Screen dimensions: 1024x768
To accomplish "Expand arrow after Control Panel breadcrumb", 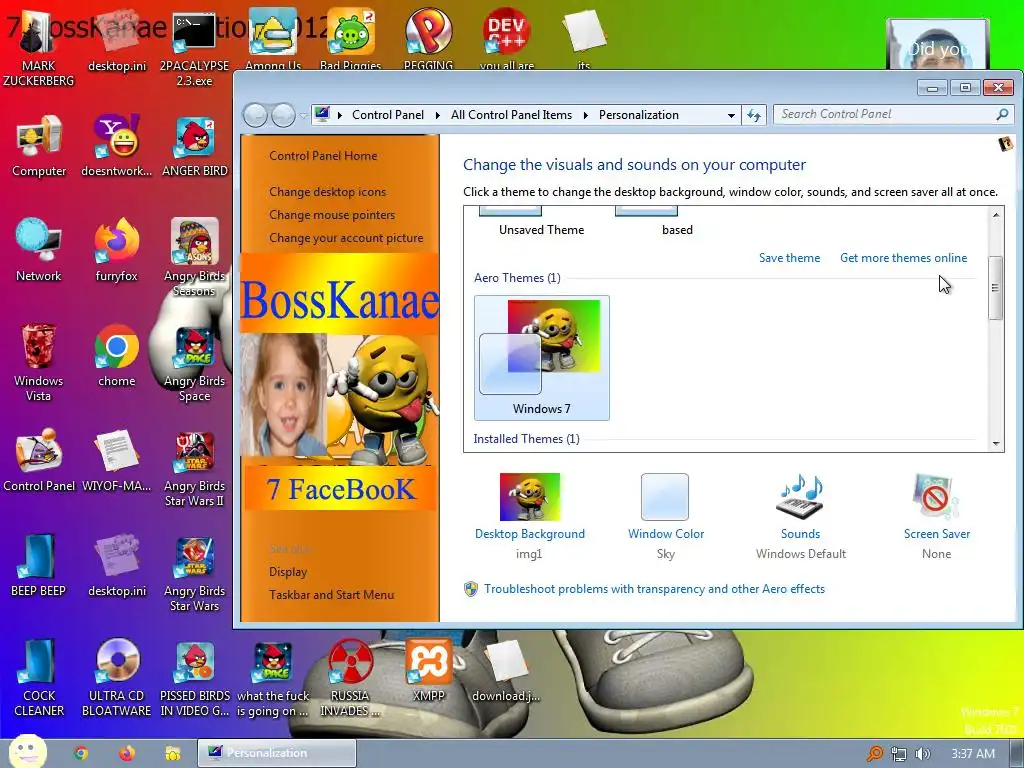I will [436, 116].
